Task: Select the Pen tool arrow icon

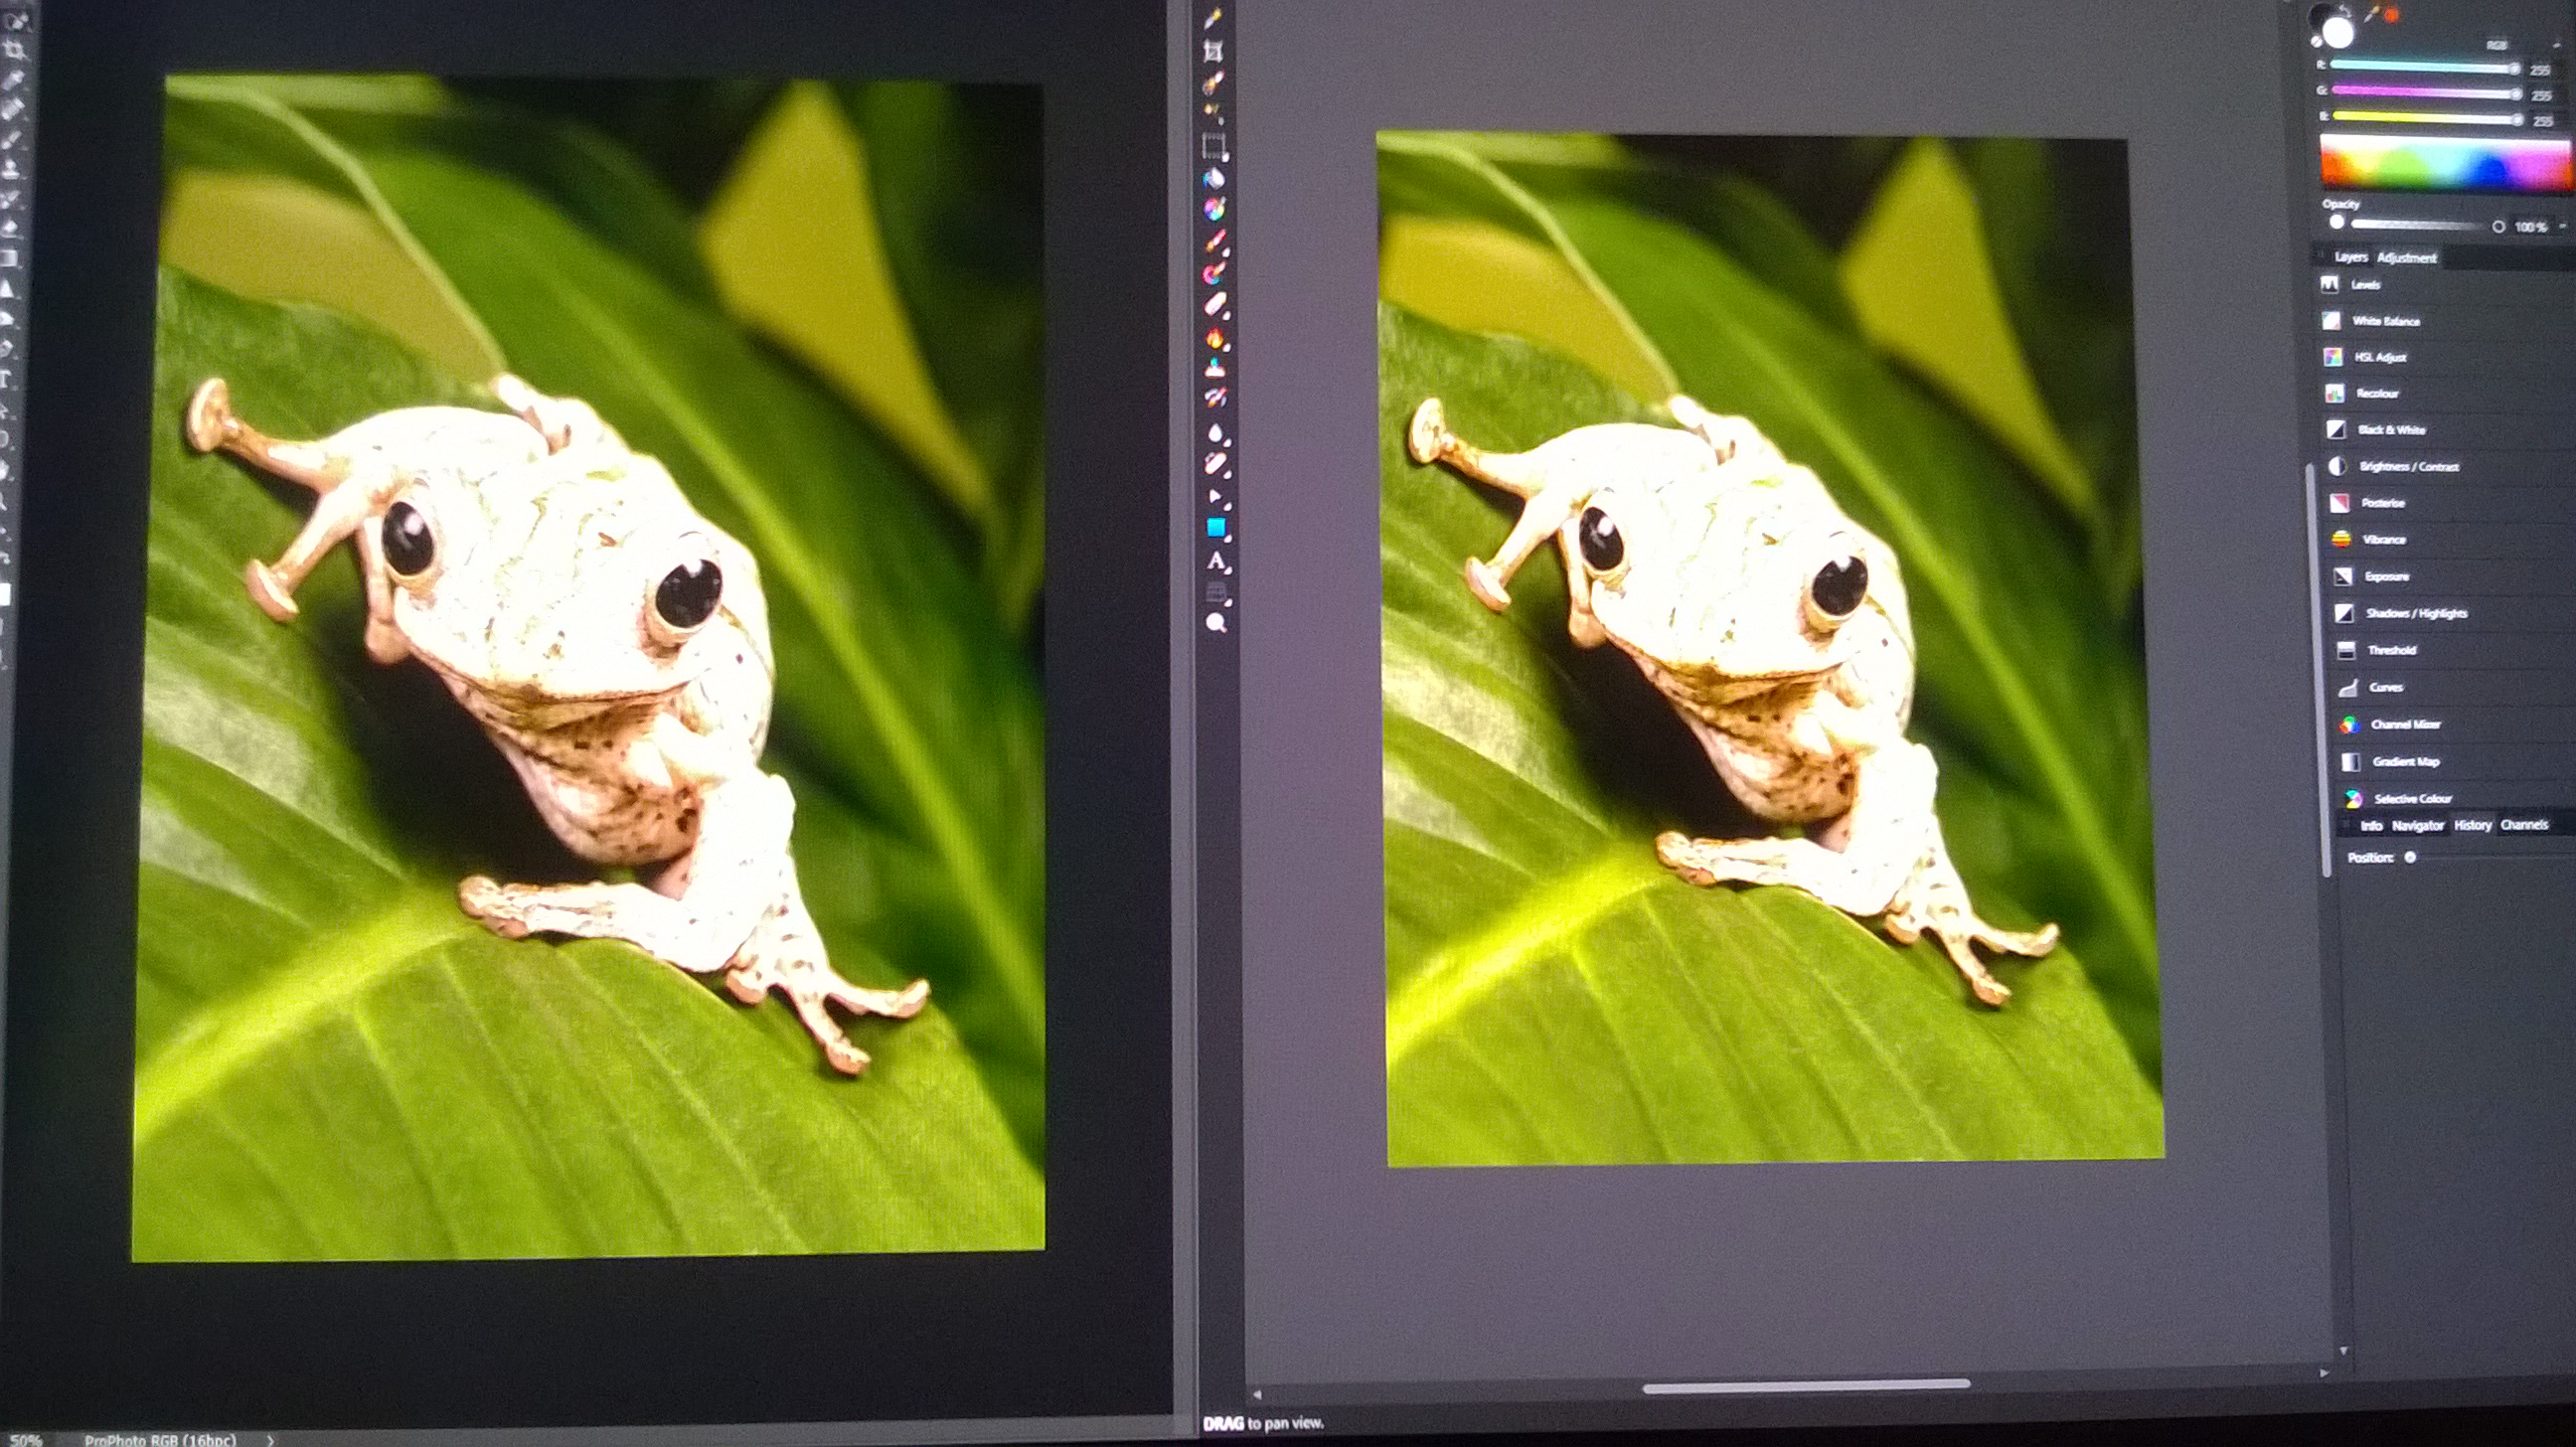Action: click(1216, 496)
